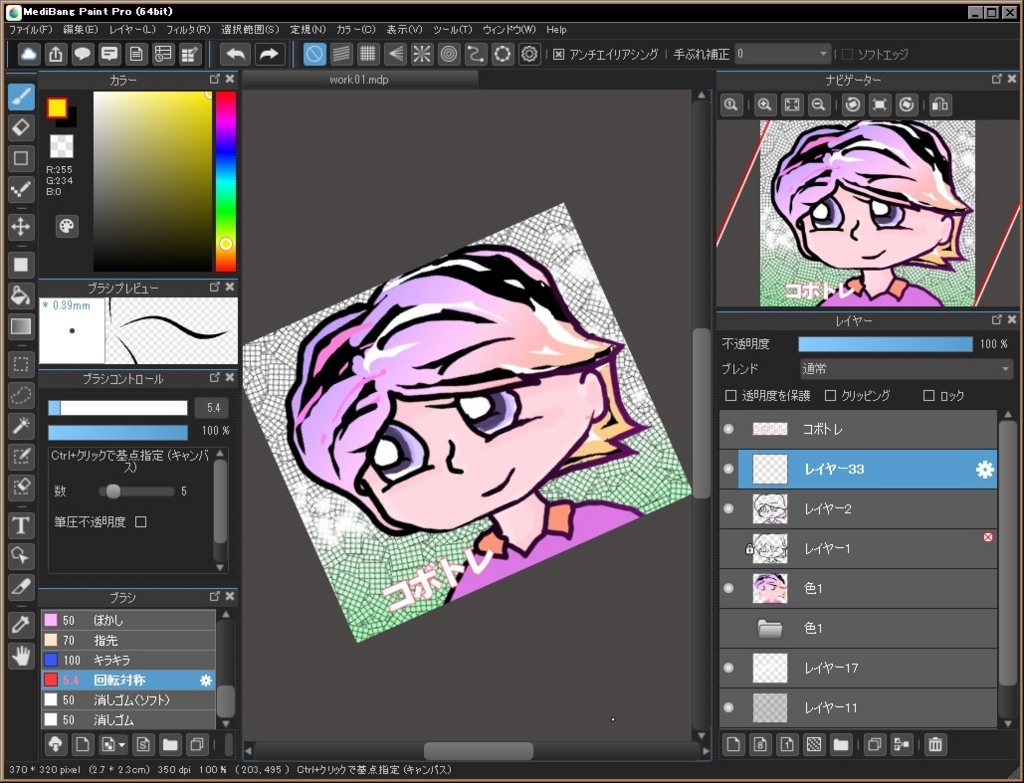
Task: Undock the Navigator panel with its float icon
Action: pos(997,79)
